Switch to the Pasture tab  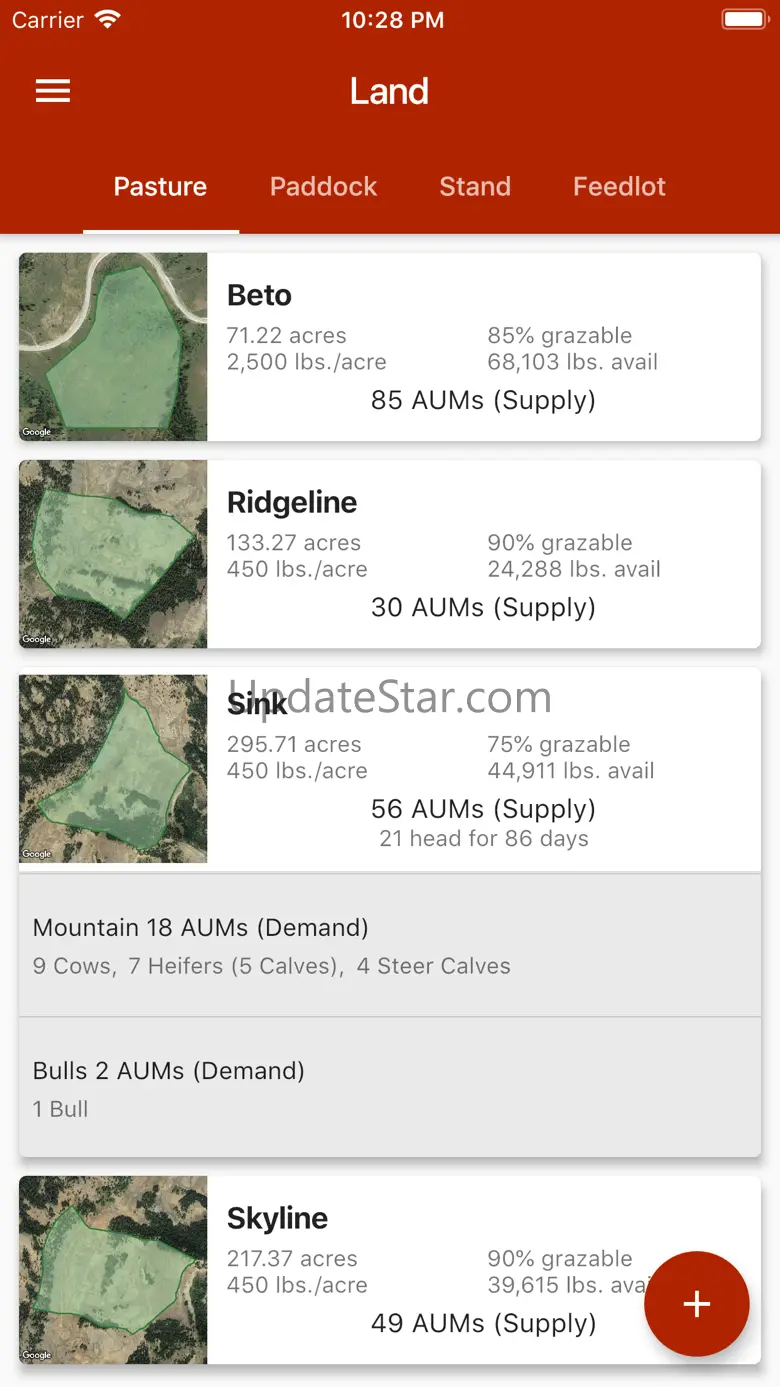(x=160, y=187)
